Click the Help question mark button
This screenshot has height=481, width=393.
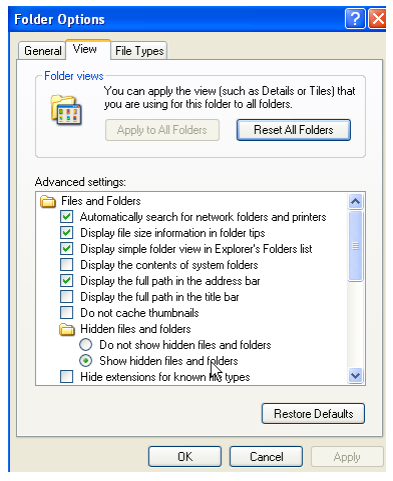[x=355, y=19]
